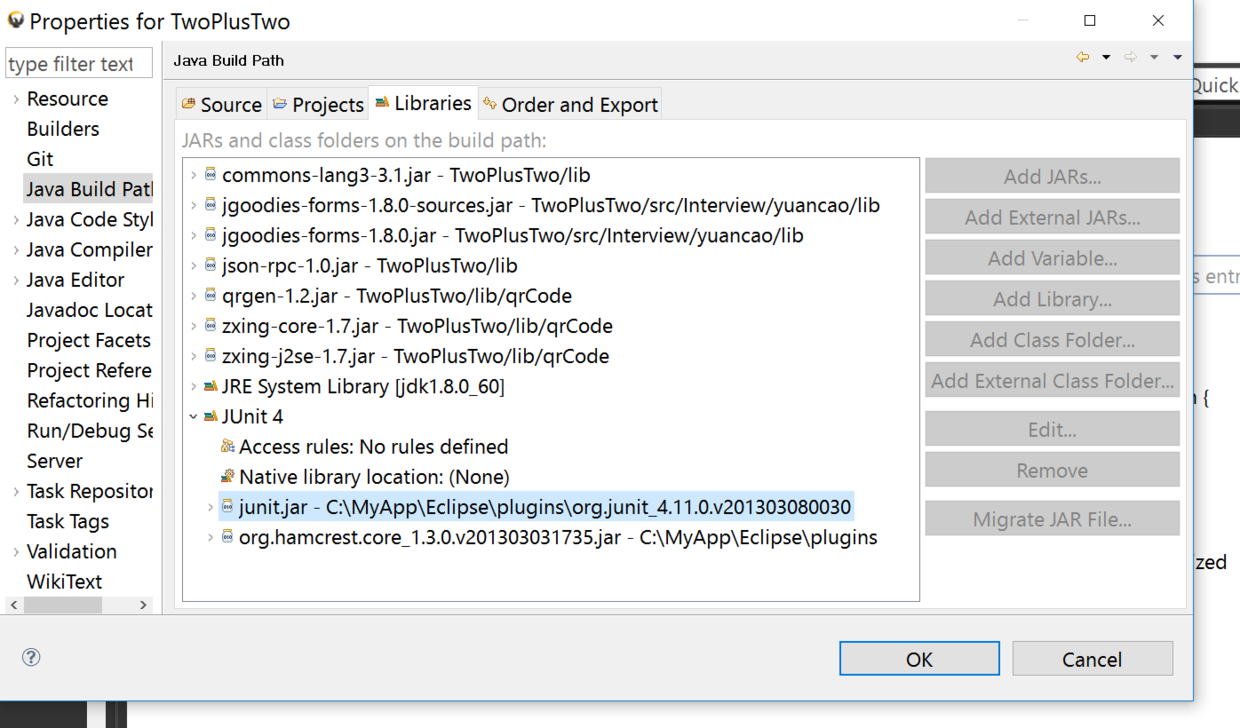
Task: Open the Order and Export tab
Action: tap(570, 104)
